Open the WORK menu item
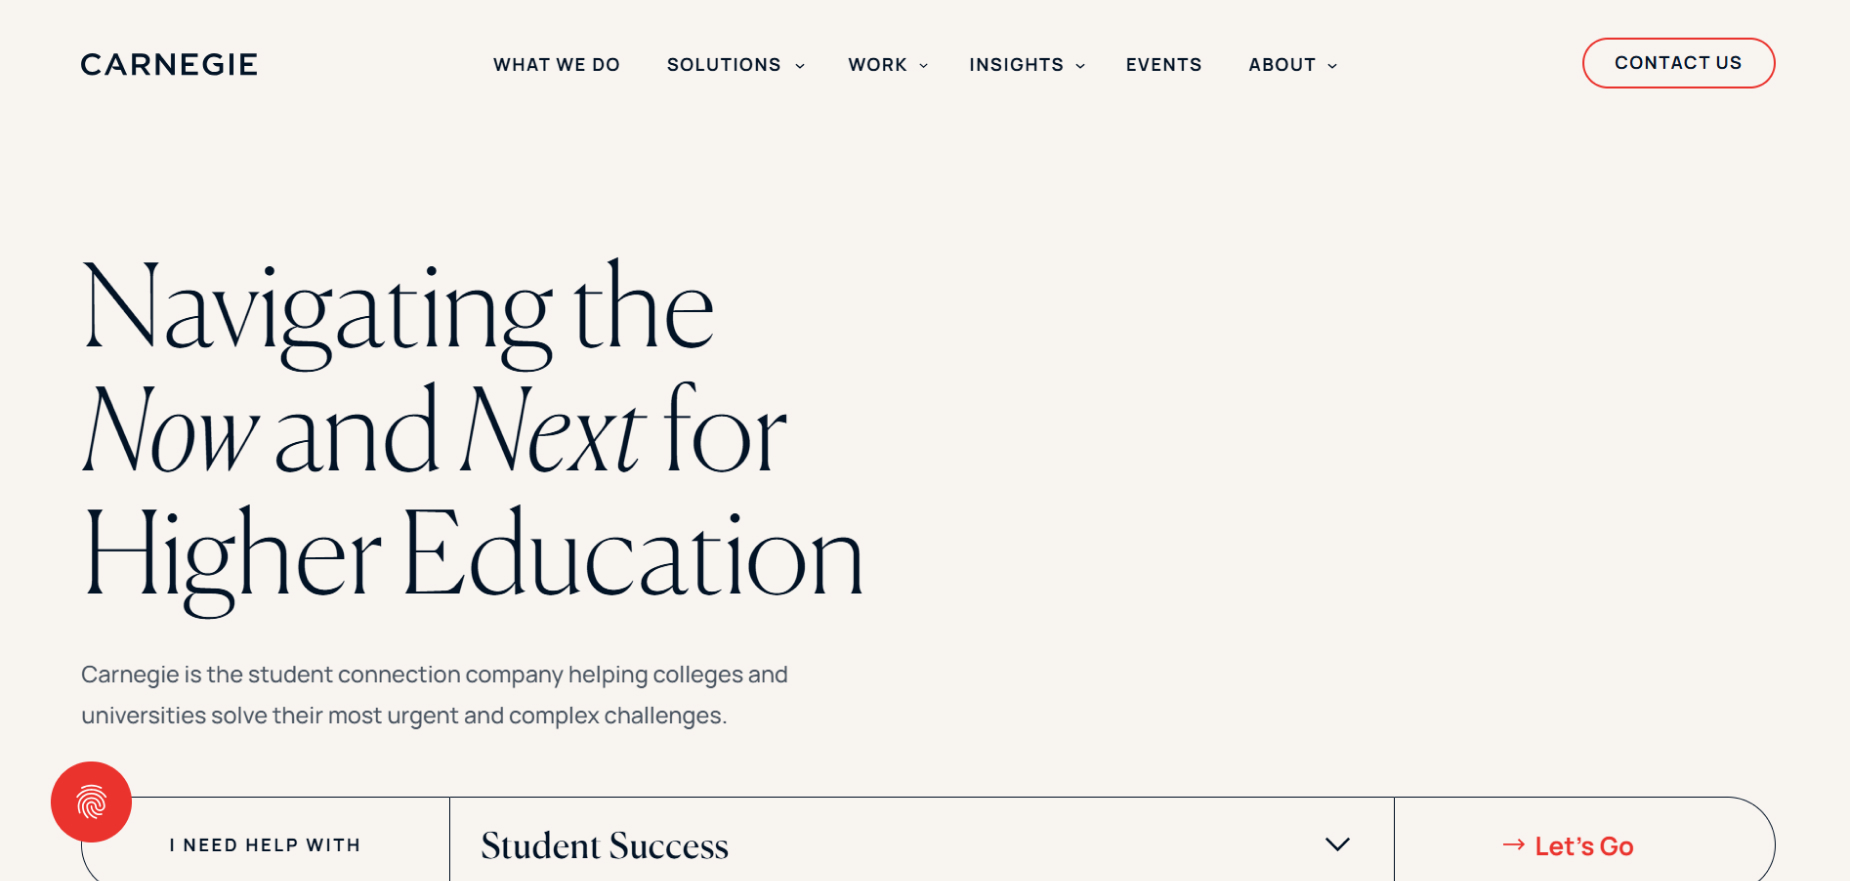The image size is (1850, 881). pyautogui.click(x=878, y=64)
